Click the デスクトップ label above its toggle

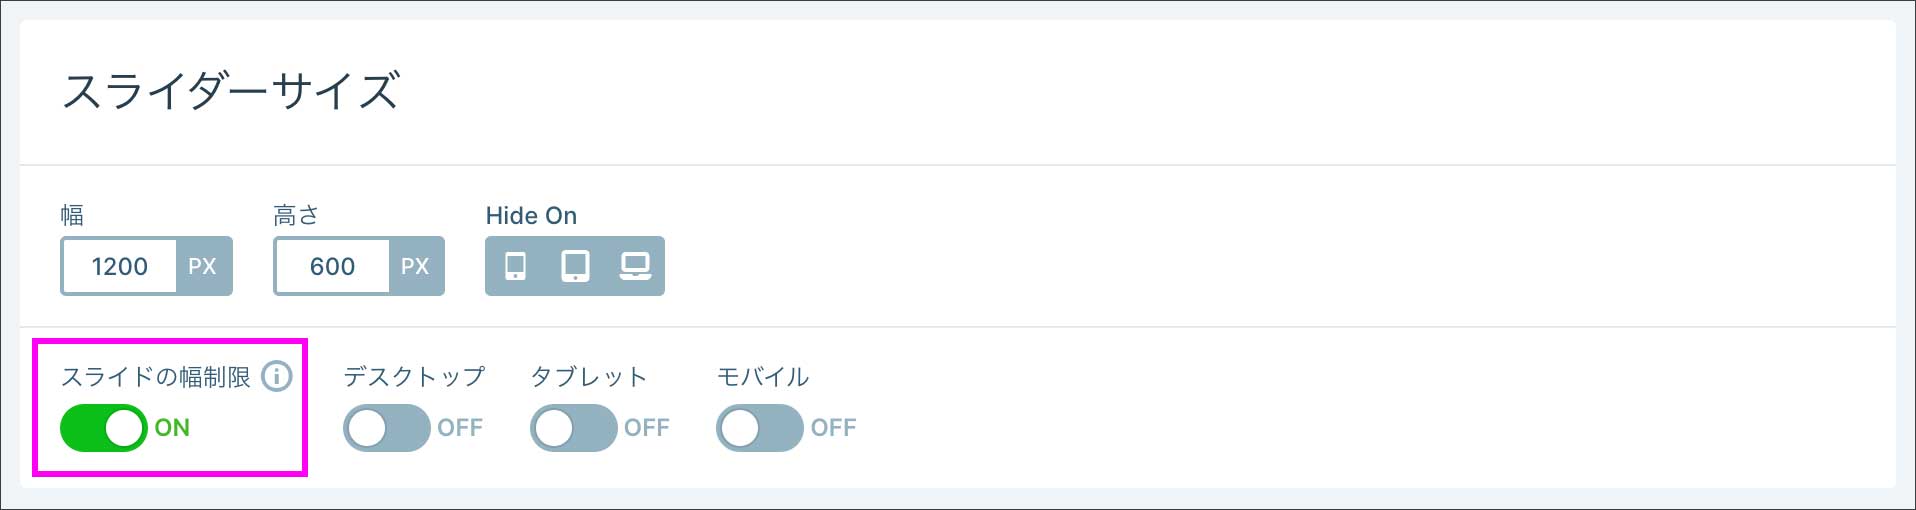[414, 377]
